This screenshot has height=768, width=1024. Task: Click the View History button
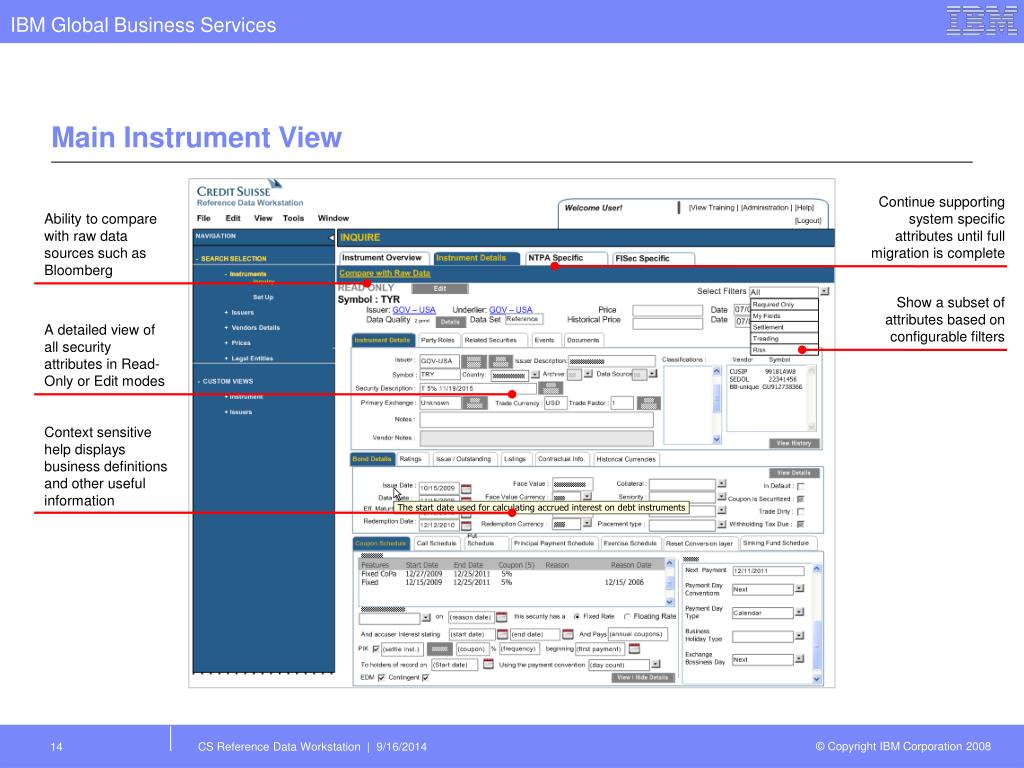click(794, 443)
